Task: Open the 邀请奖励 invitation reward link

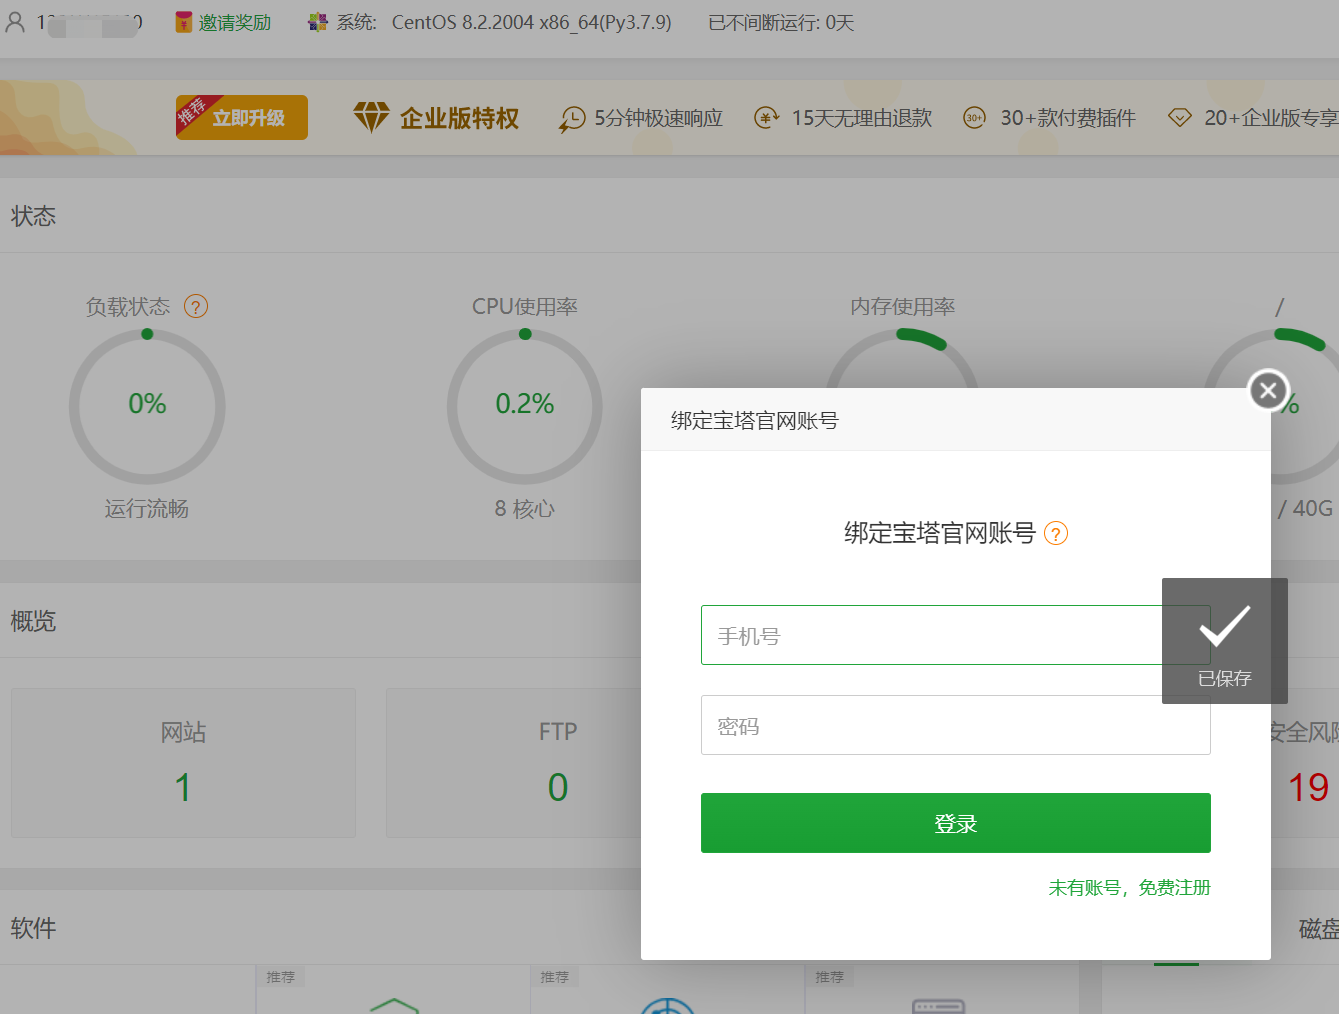Action: coord(234,23)
